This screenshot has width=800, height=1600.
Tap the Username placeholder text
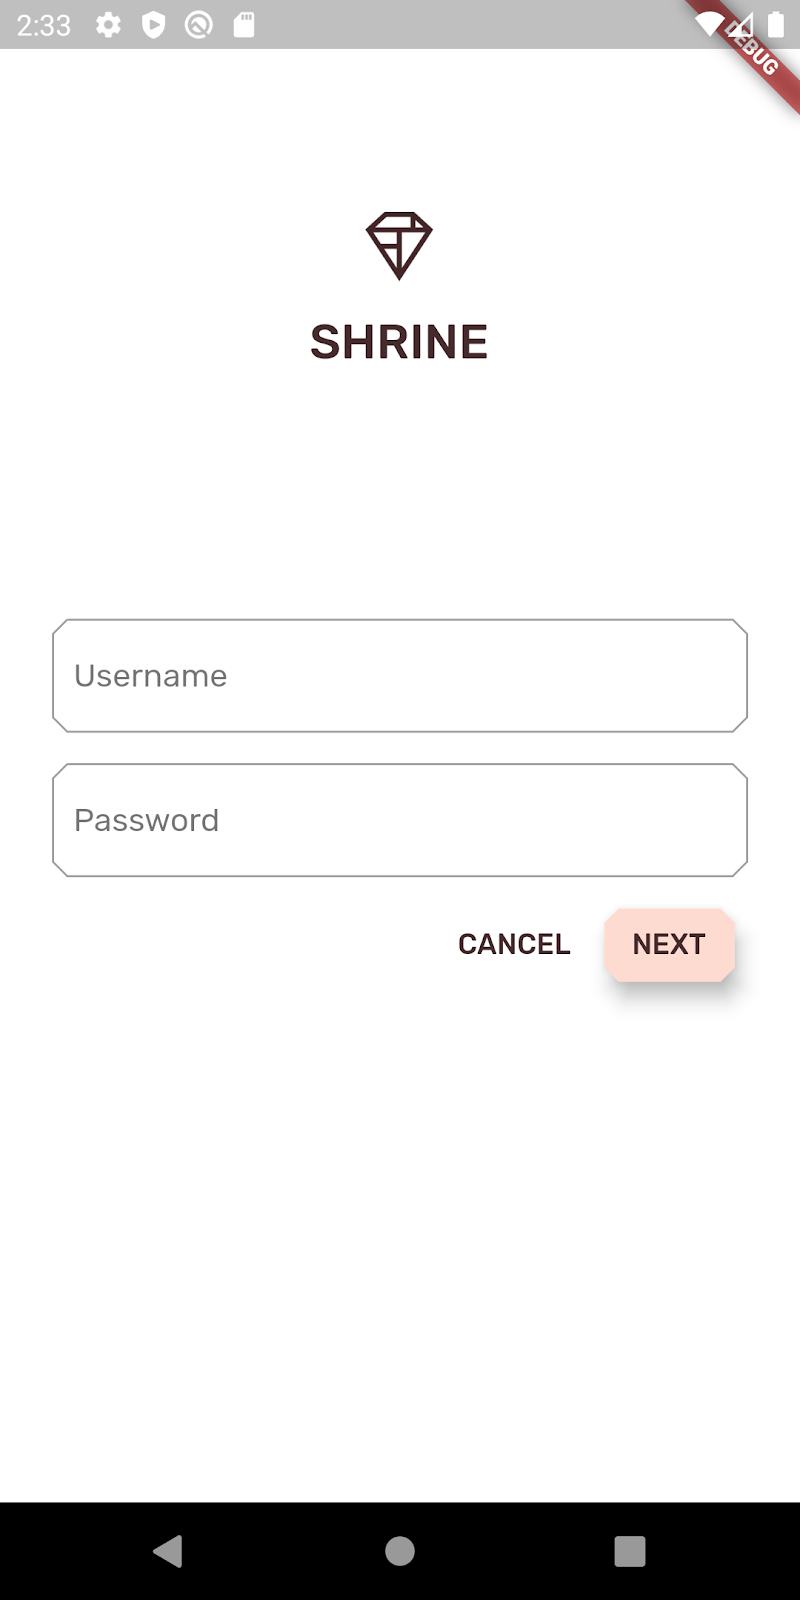(150, 675)
